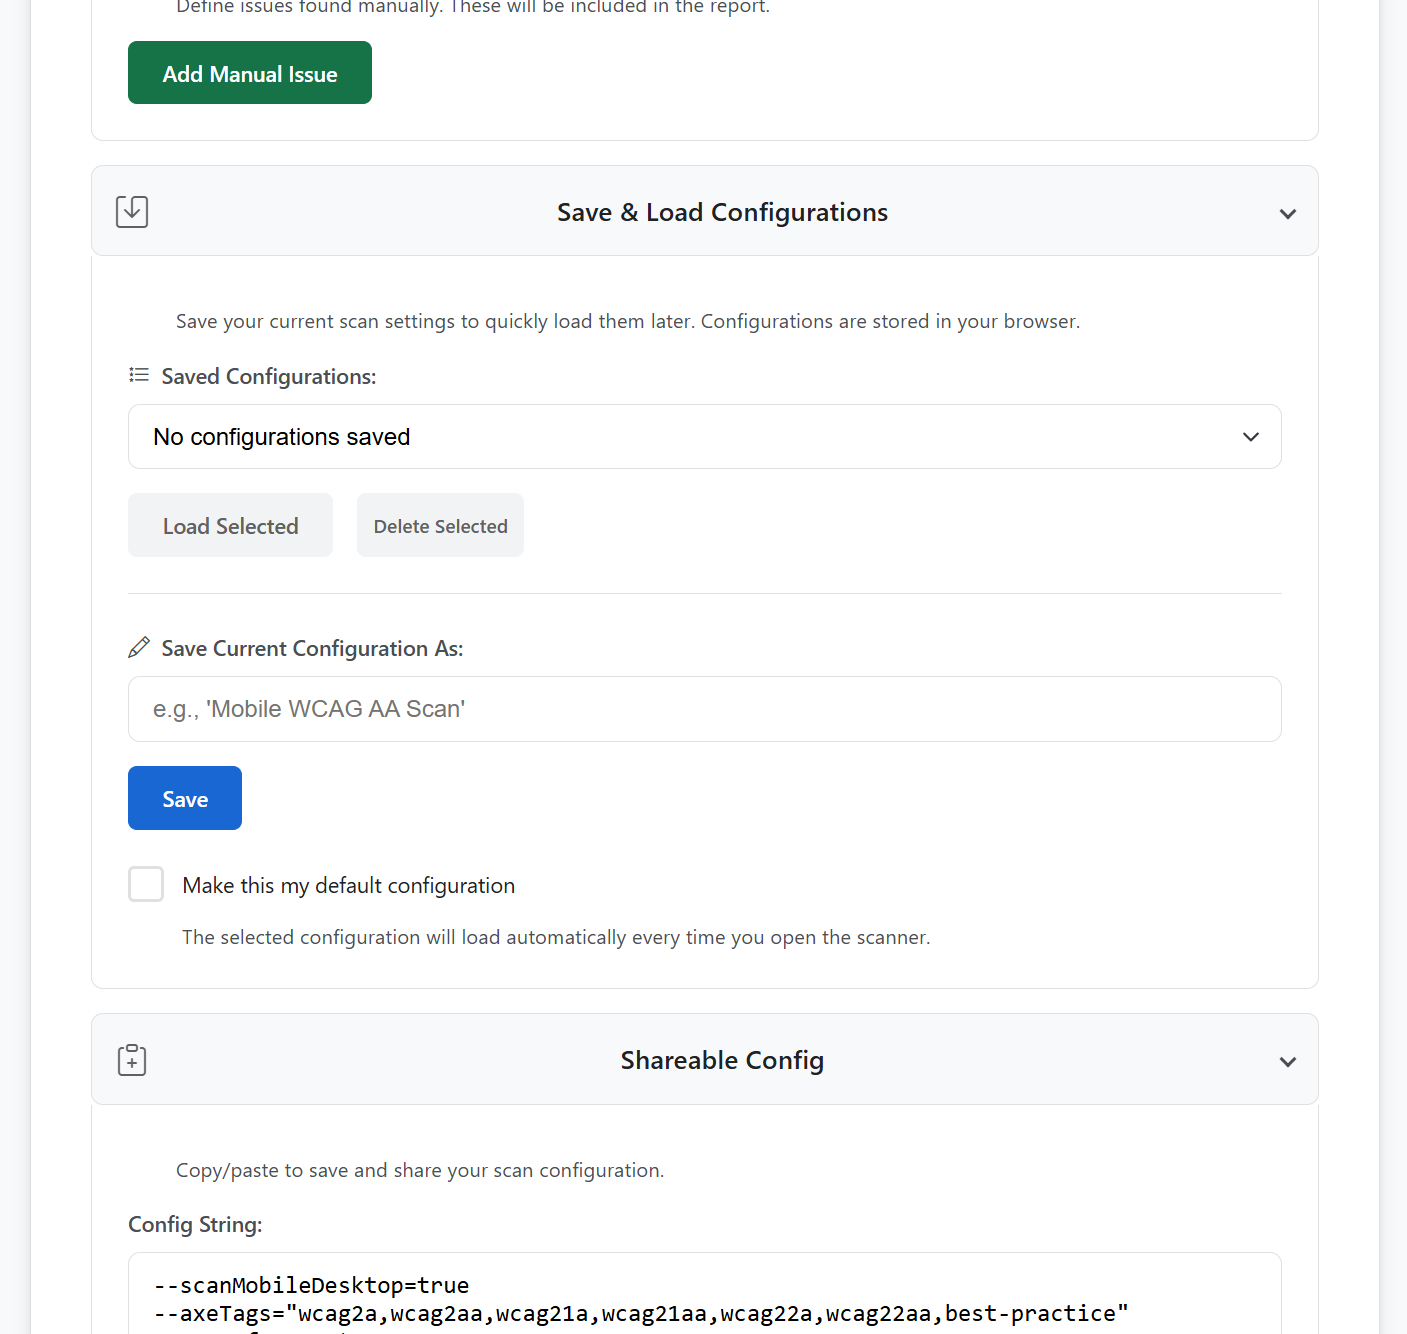This screenshot has height=1334, width=1407.
Task: Focus the configuration name input field
Action: coord(704,709)
